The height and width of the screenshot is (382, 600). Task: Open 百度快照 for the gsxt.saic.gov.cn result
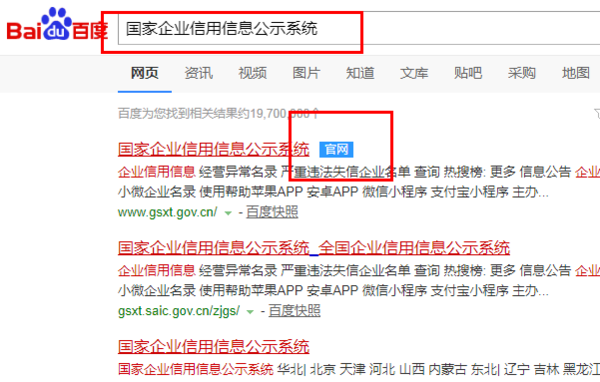pos(294,310)
